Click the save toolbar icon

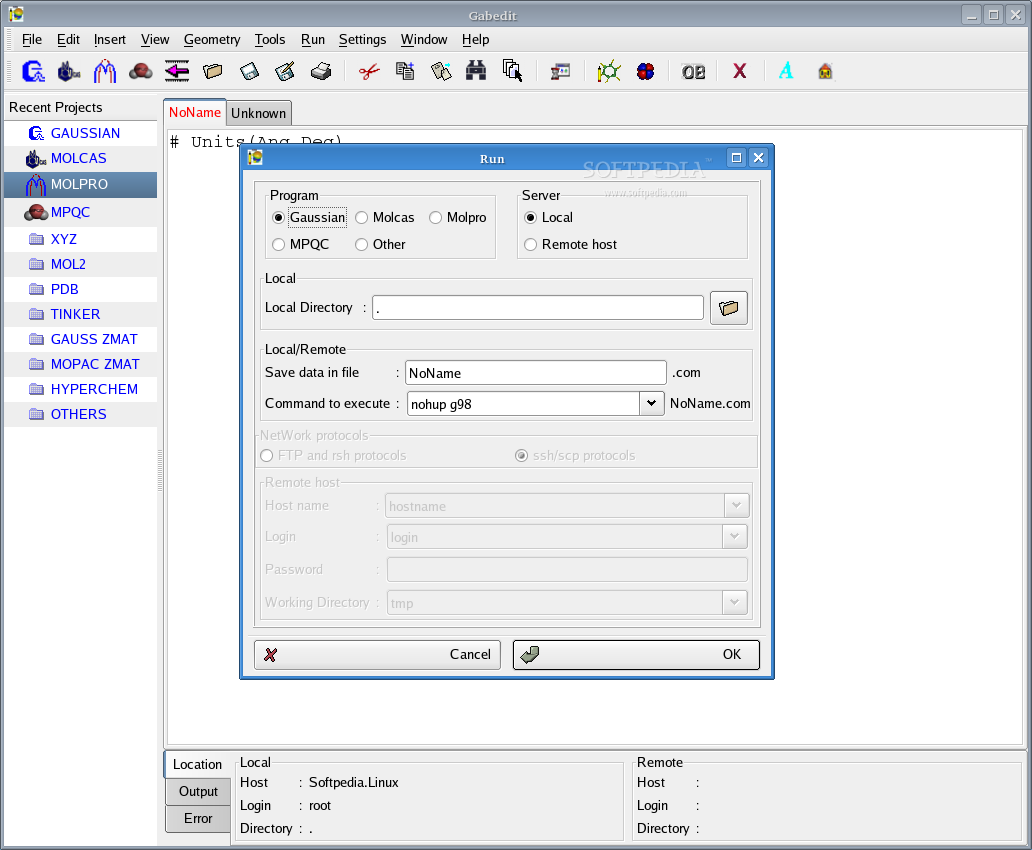[249, 71]
